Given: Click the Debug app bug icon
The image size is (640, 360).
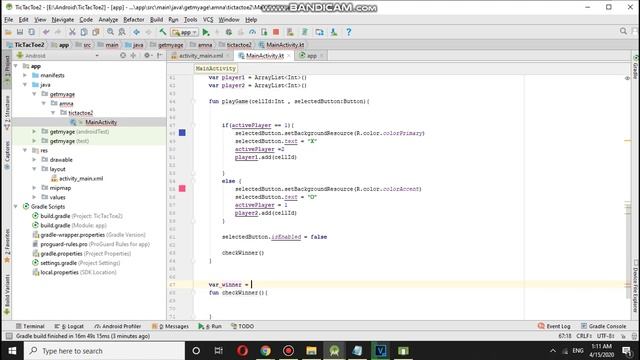Looking at the screenshot, I should (229, 32).
